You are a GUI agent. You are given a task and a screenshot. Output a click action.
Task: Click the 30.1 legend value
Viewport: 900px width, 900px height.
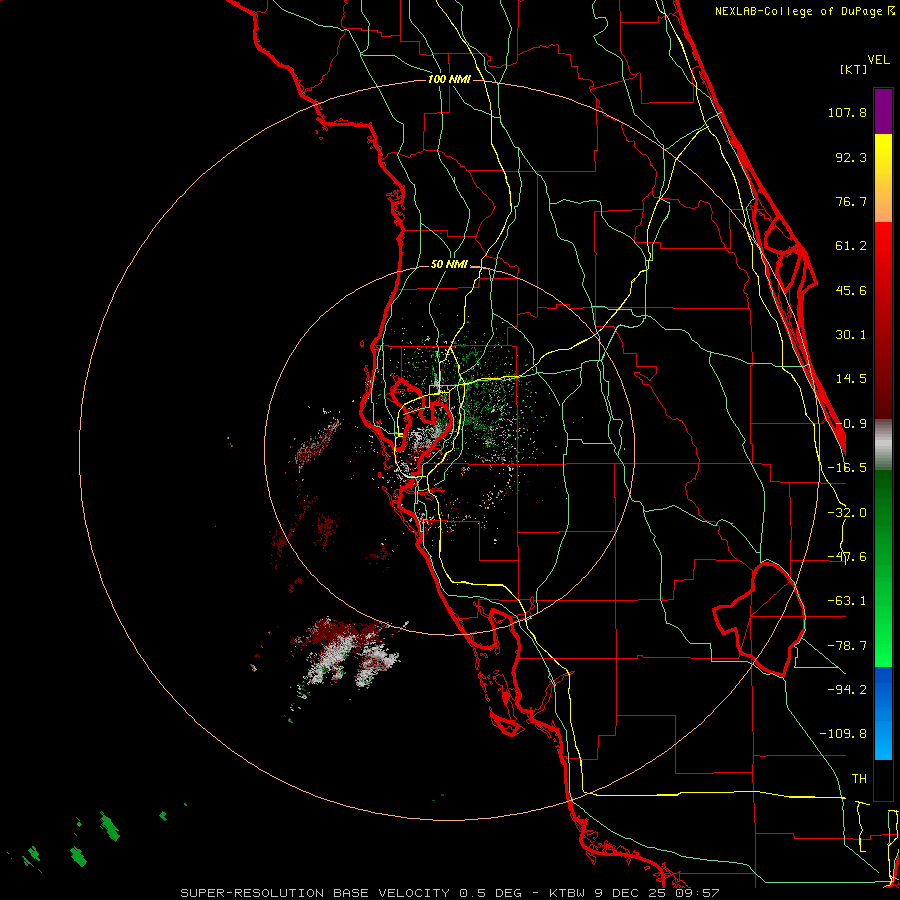click(851, 335)
